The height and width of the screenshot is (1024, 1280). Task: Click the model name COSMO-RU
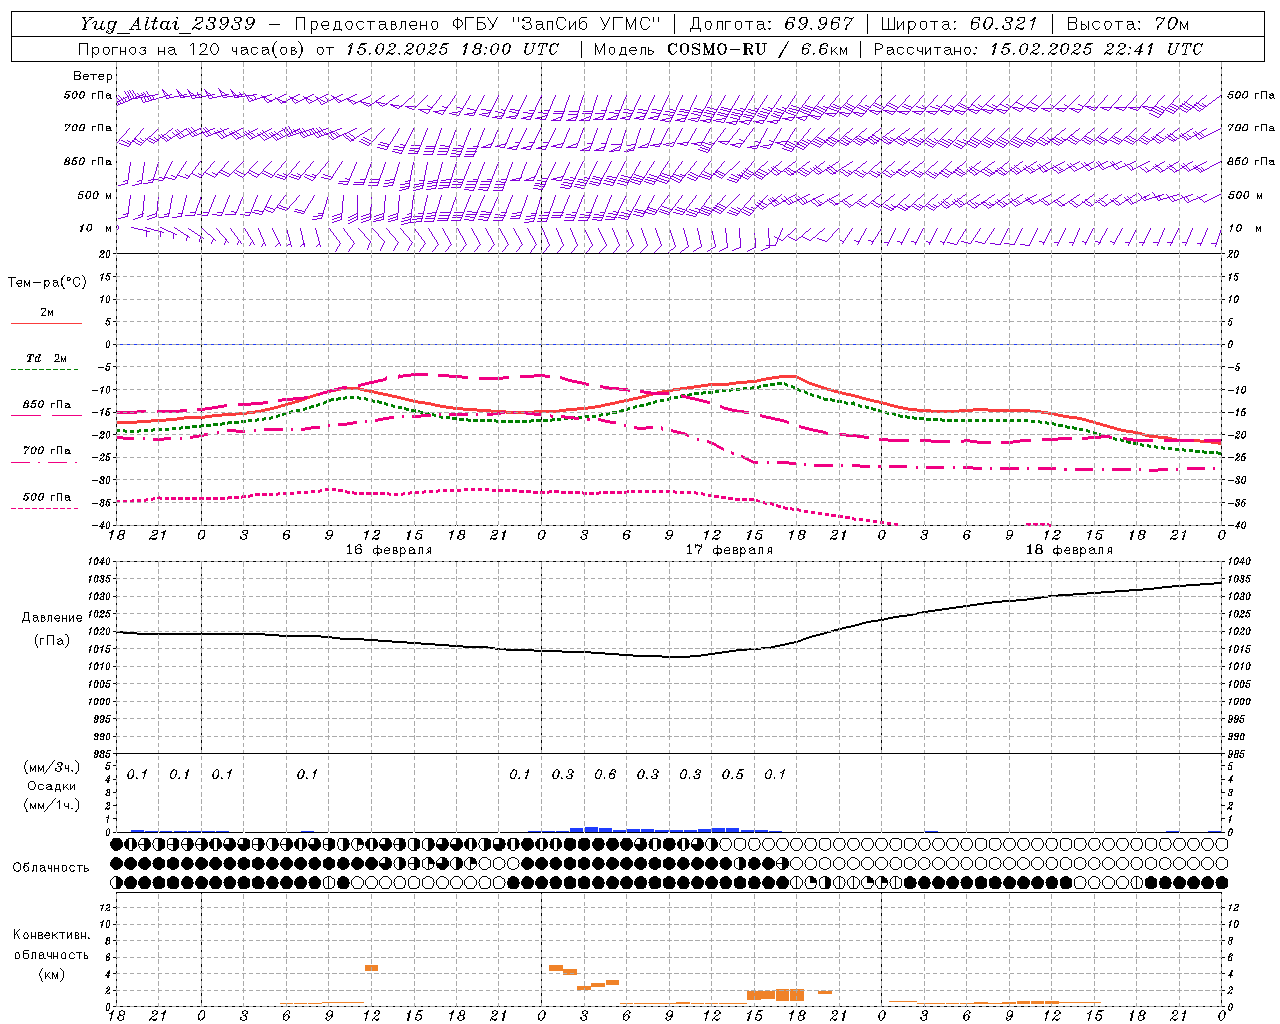(x=717, y=49)
